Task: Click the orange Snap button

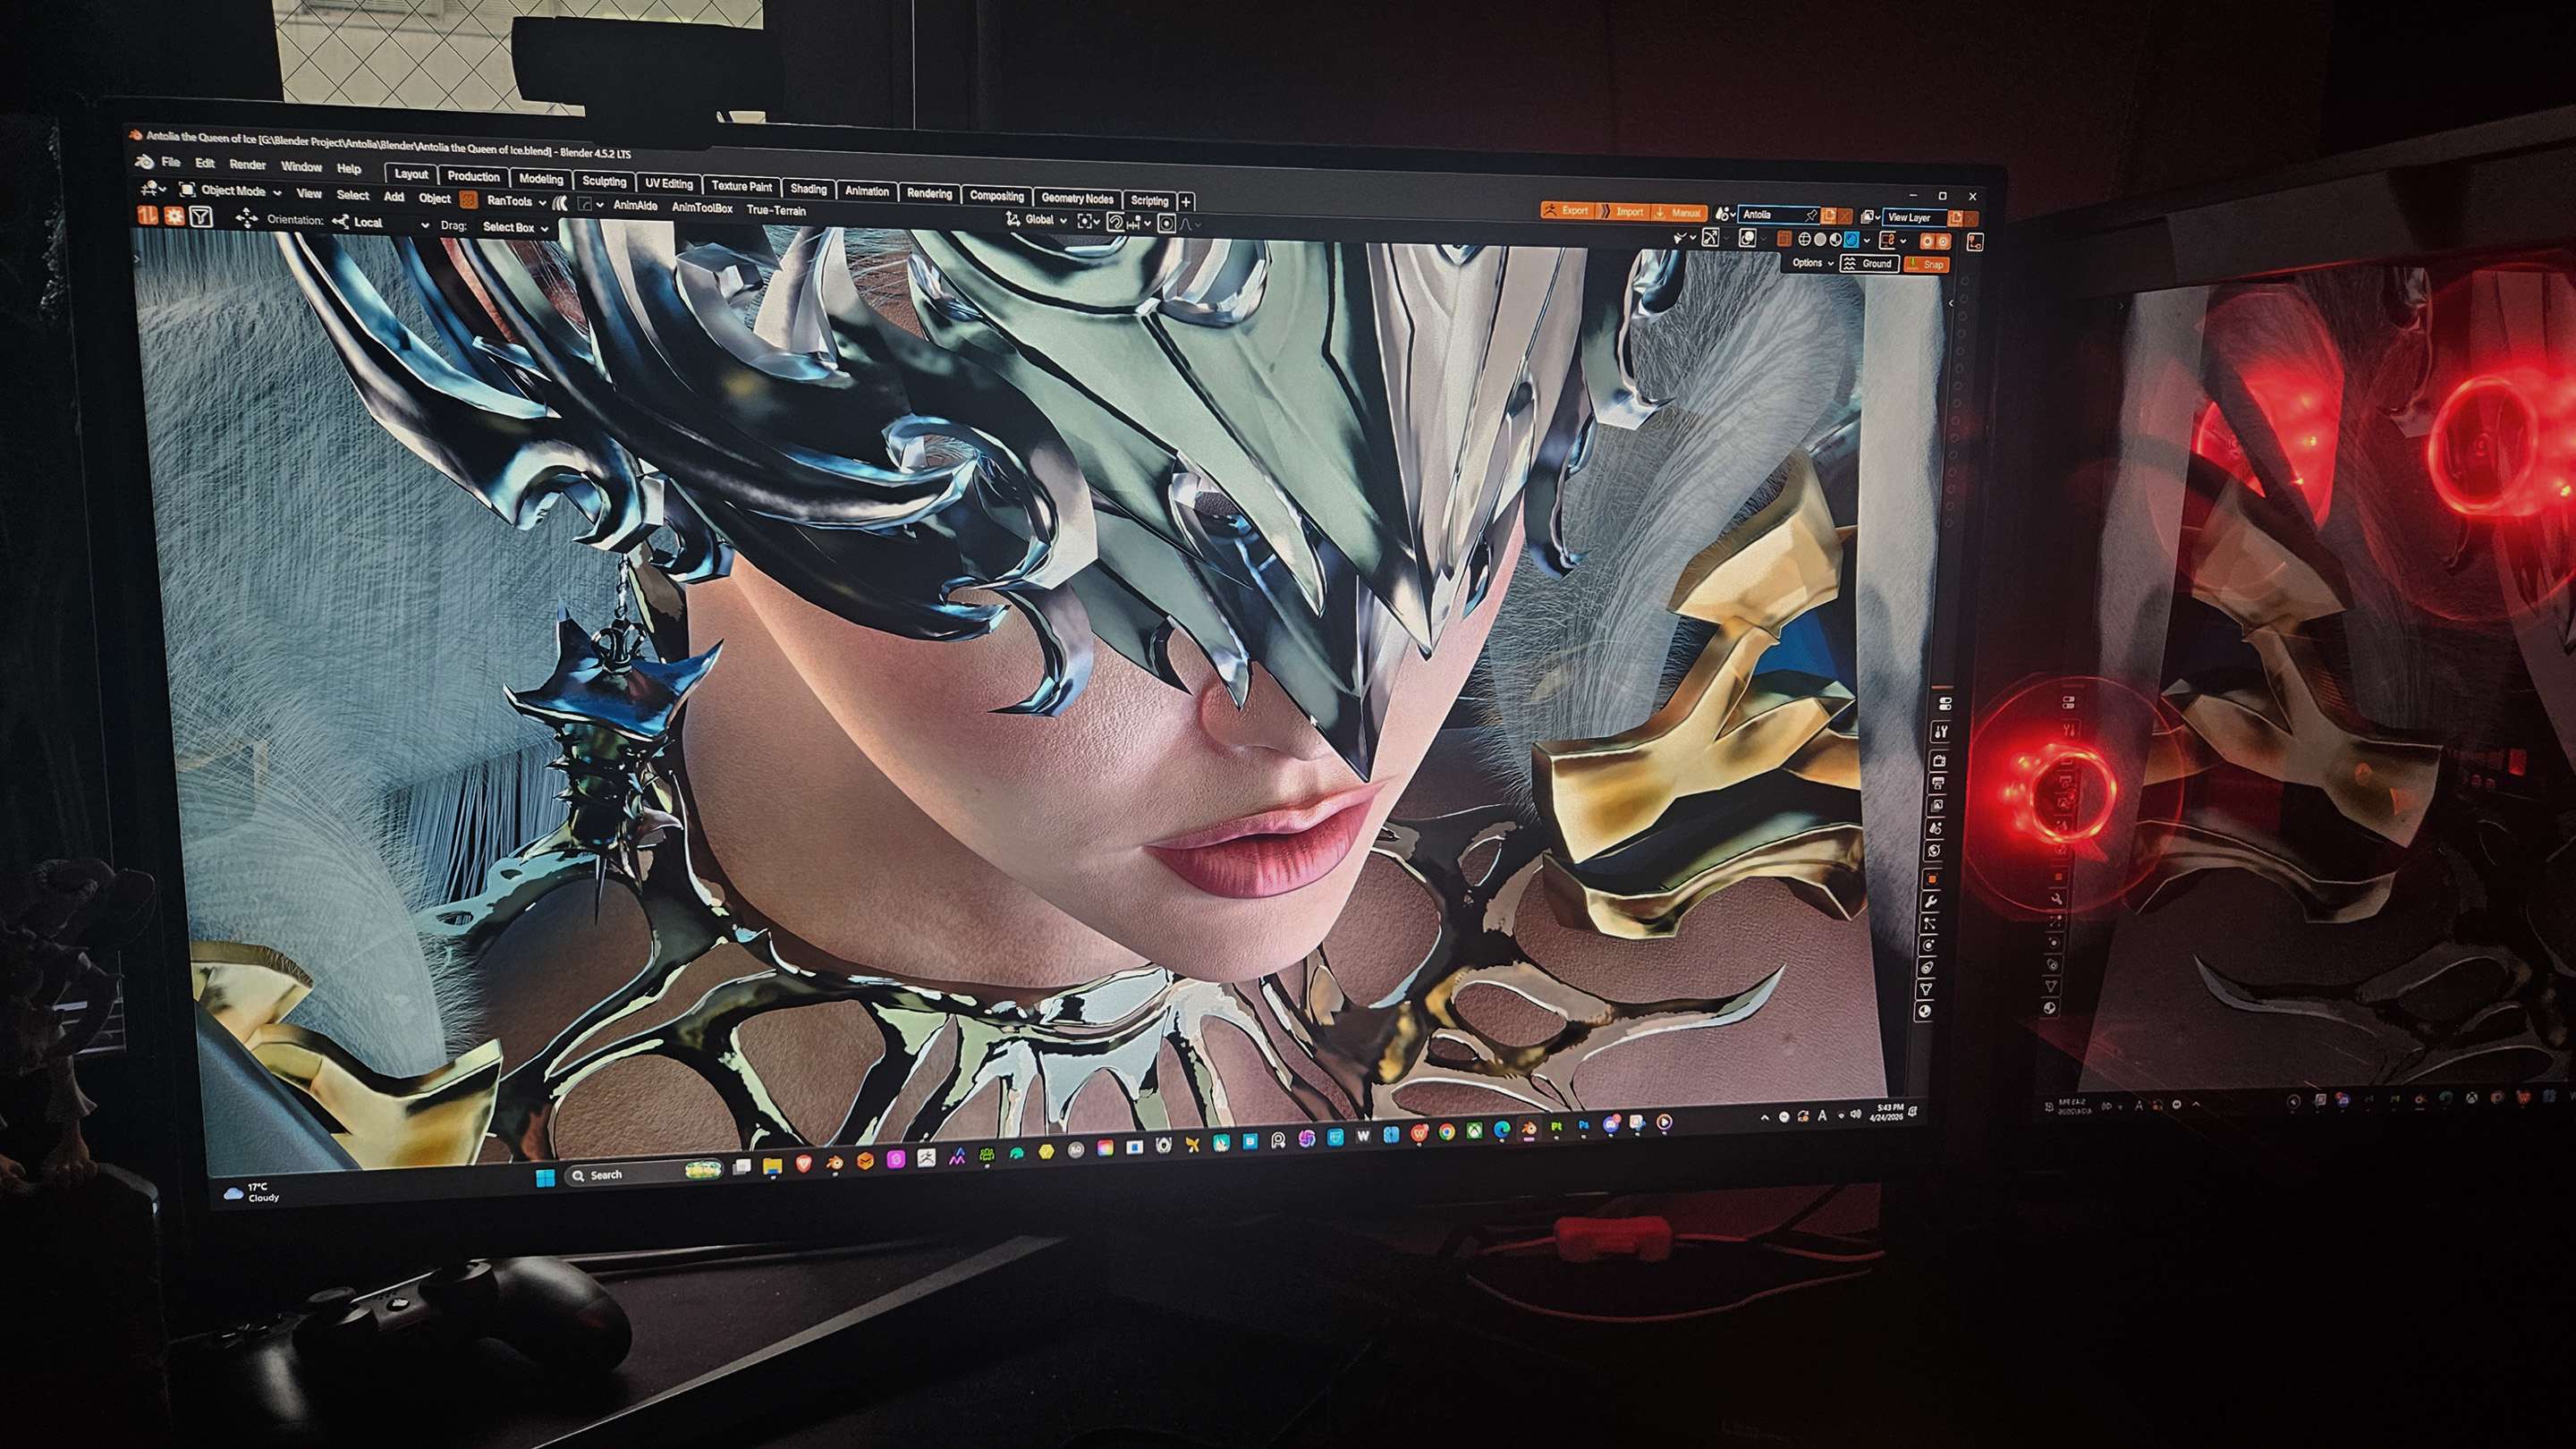Action: (x=1925, y=265)
